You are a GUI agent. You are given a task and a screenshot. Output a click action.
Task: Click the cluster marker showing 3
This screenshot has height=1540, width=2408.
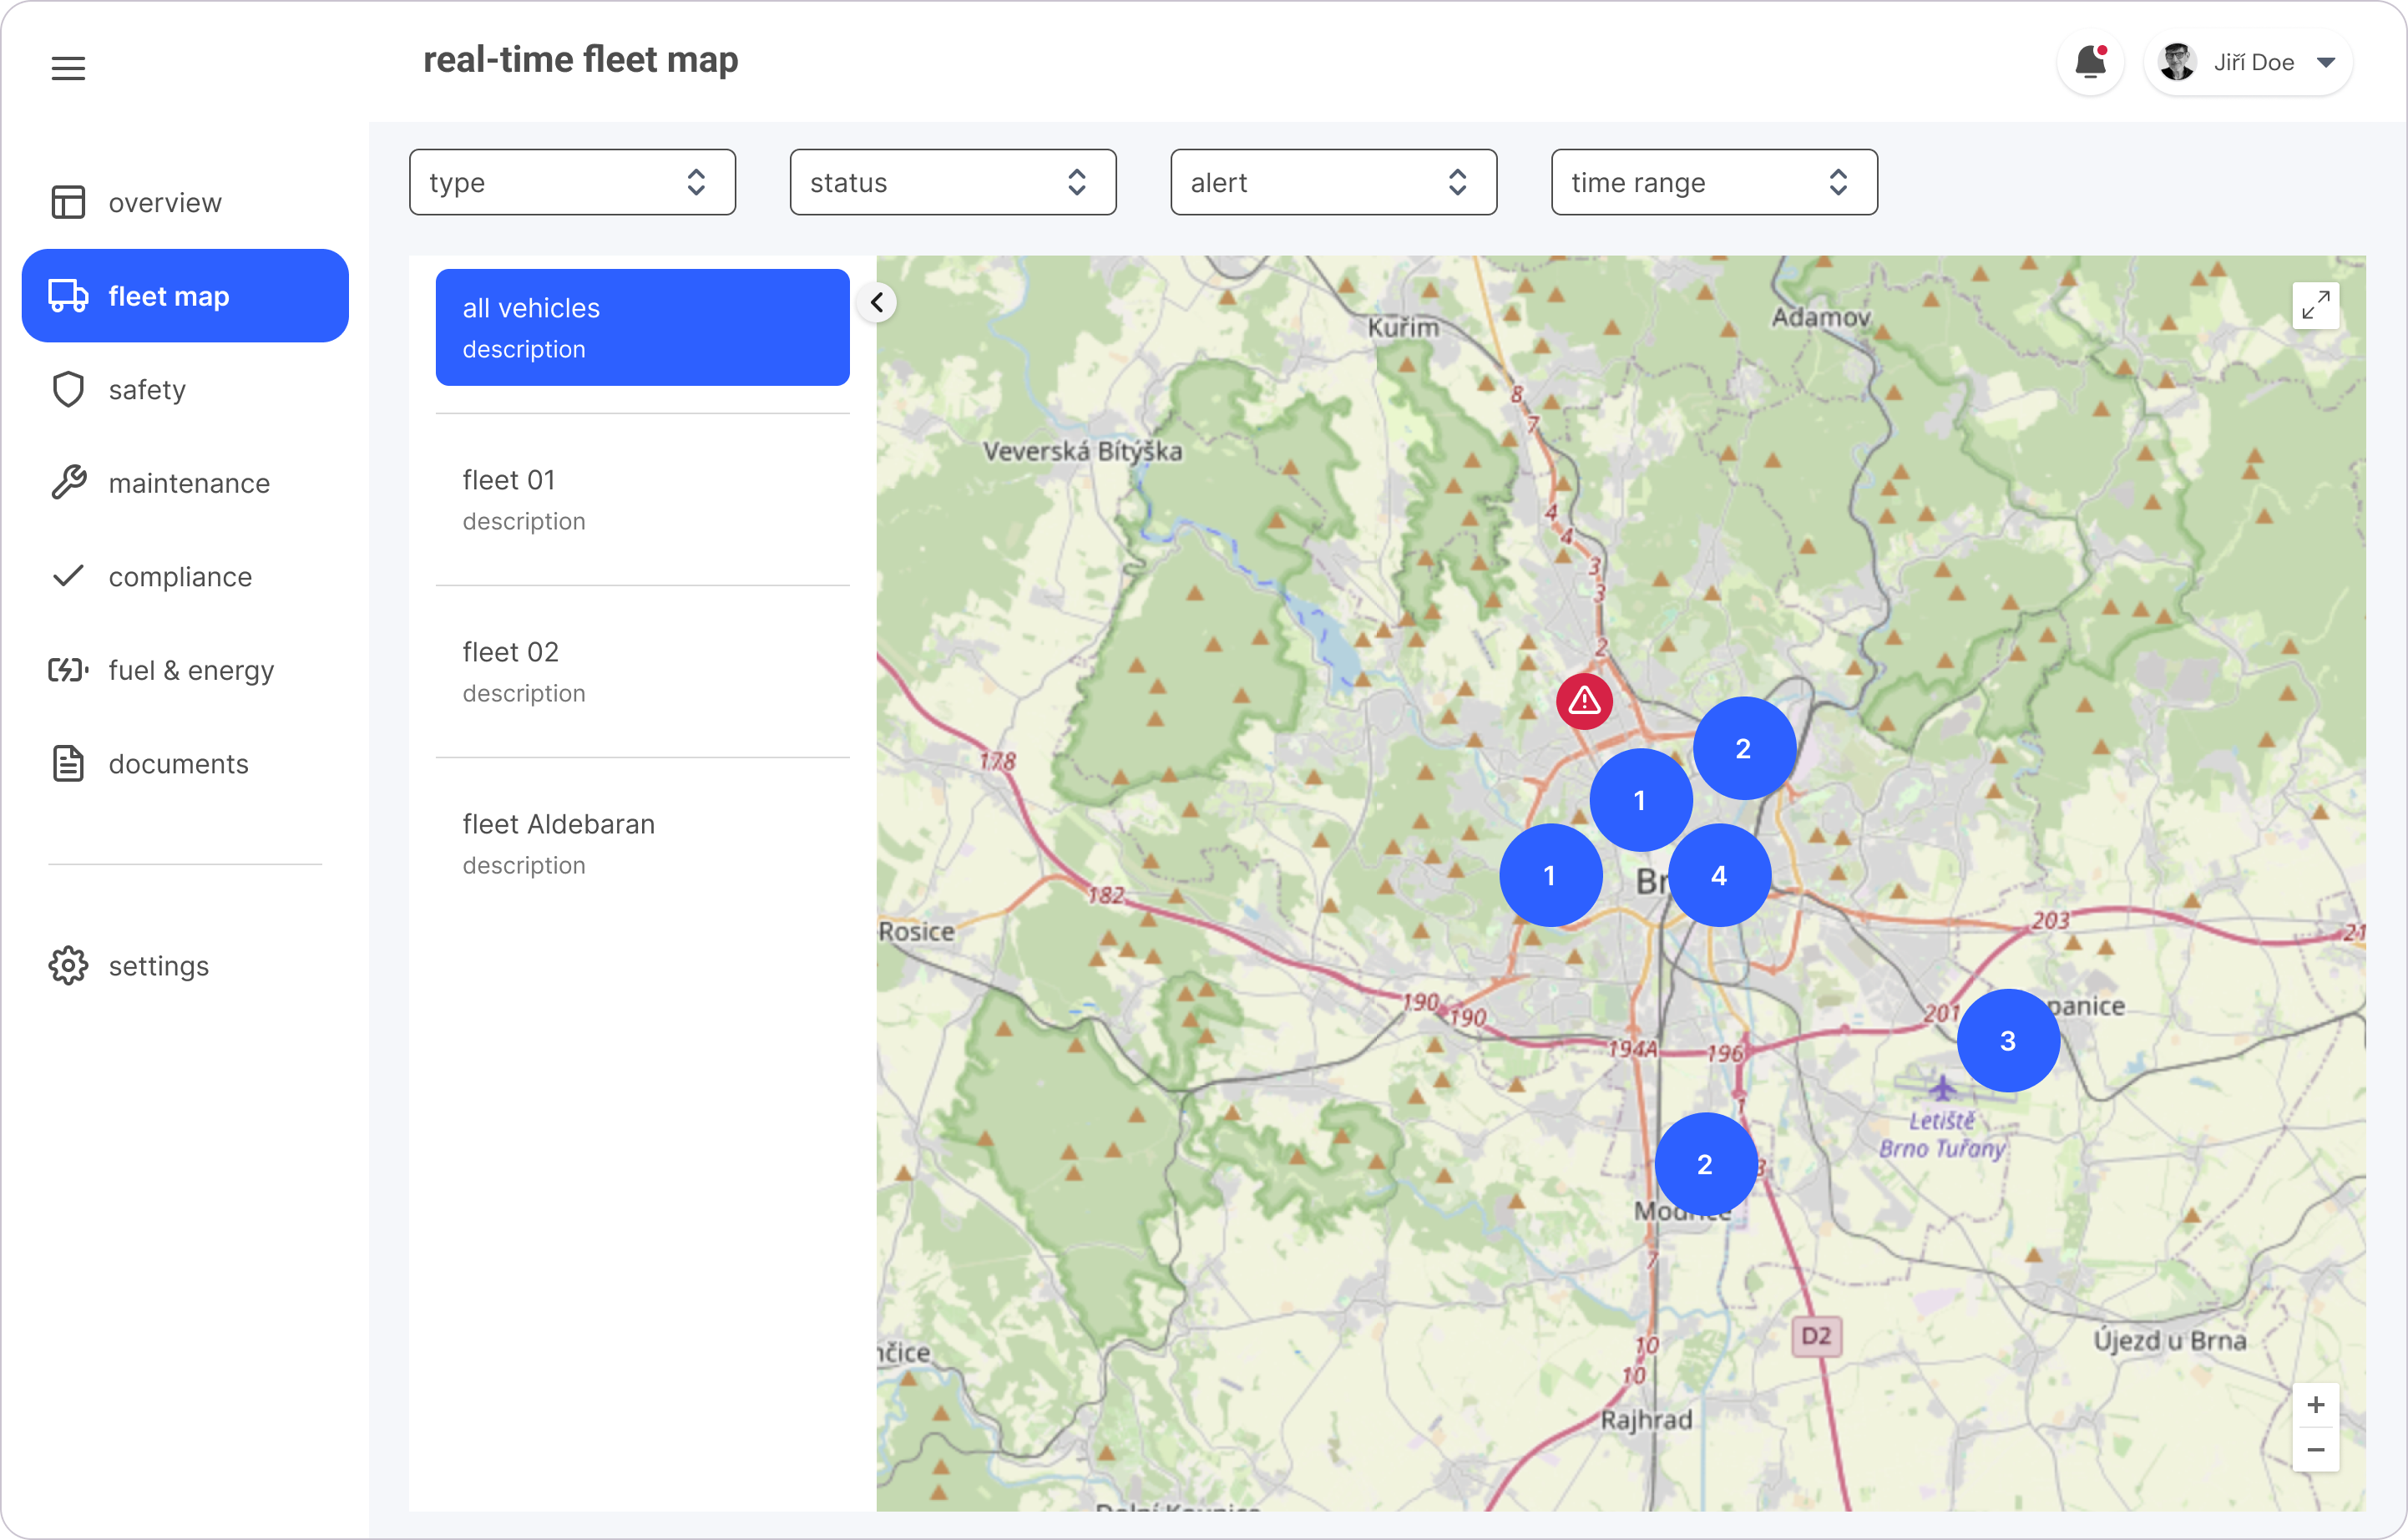tap(2007, 1041)
